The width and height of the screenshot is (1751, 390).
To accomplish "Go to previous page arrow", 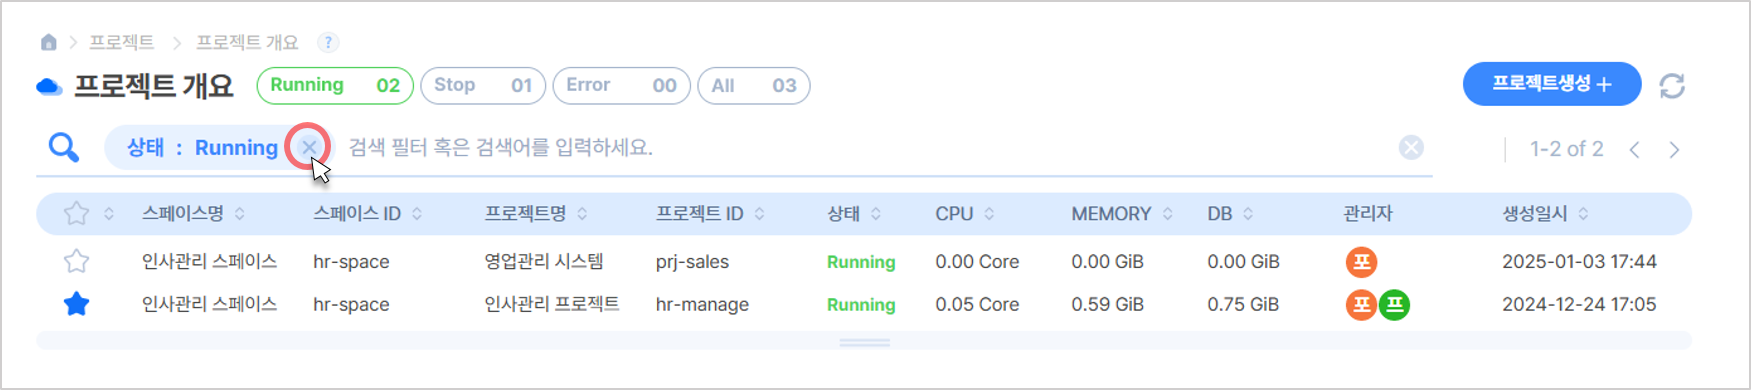I will pos(1635,150).
